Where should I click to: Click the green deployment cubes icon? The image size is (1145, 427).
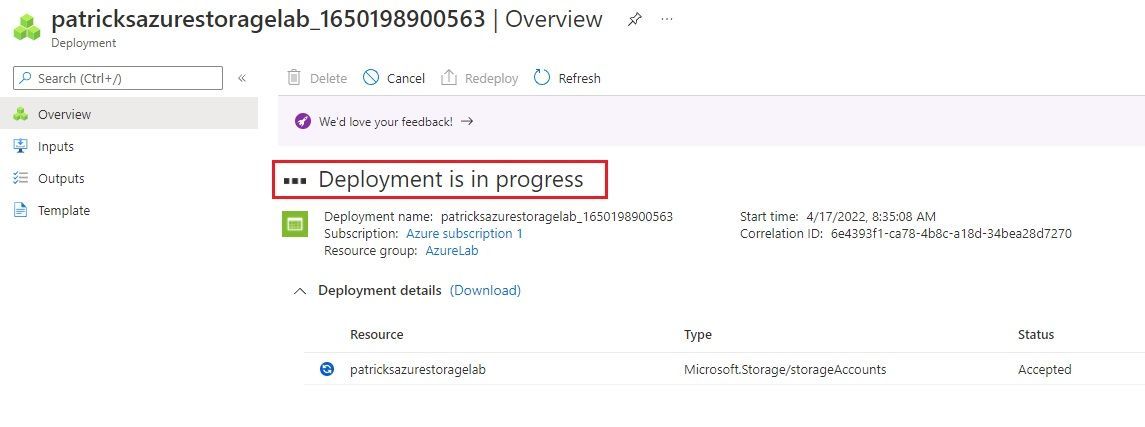[x=27, y=27]
